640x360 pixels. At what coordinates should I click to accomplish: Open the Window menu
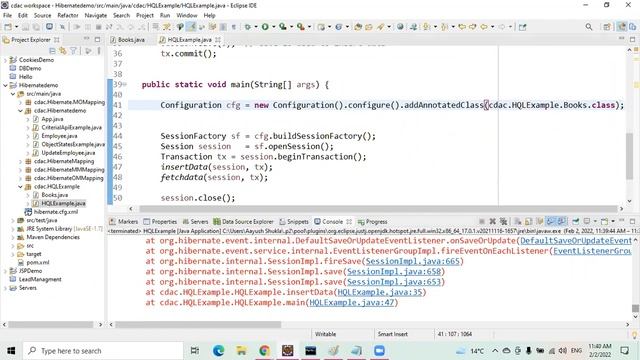[187, 15]
